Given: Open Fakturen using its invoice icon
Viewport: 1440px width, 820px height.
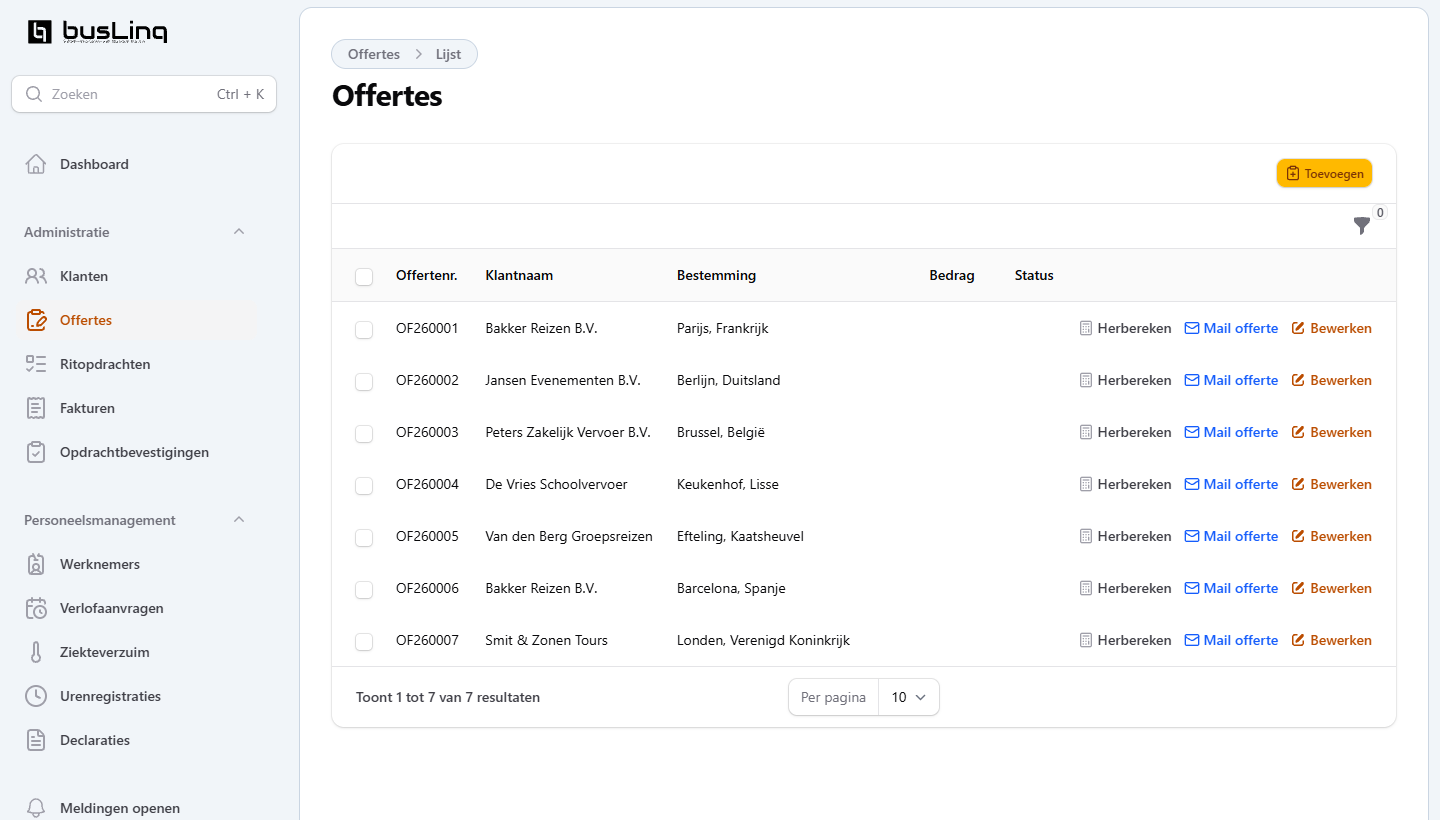Looking at the screenshot, I should pyautogui.click(x=37, y=408).
